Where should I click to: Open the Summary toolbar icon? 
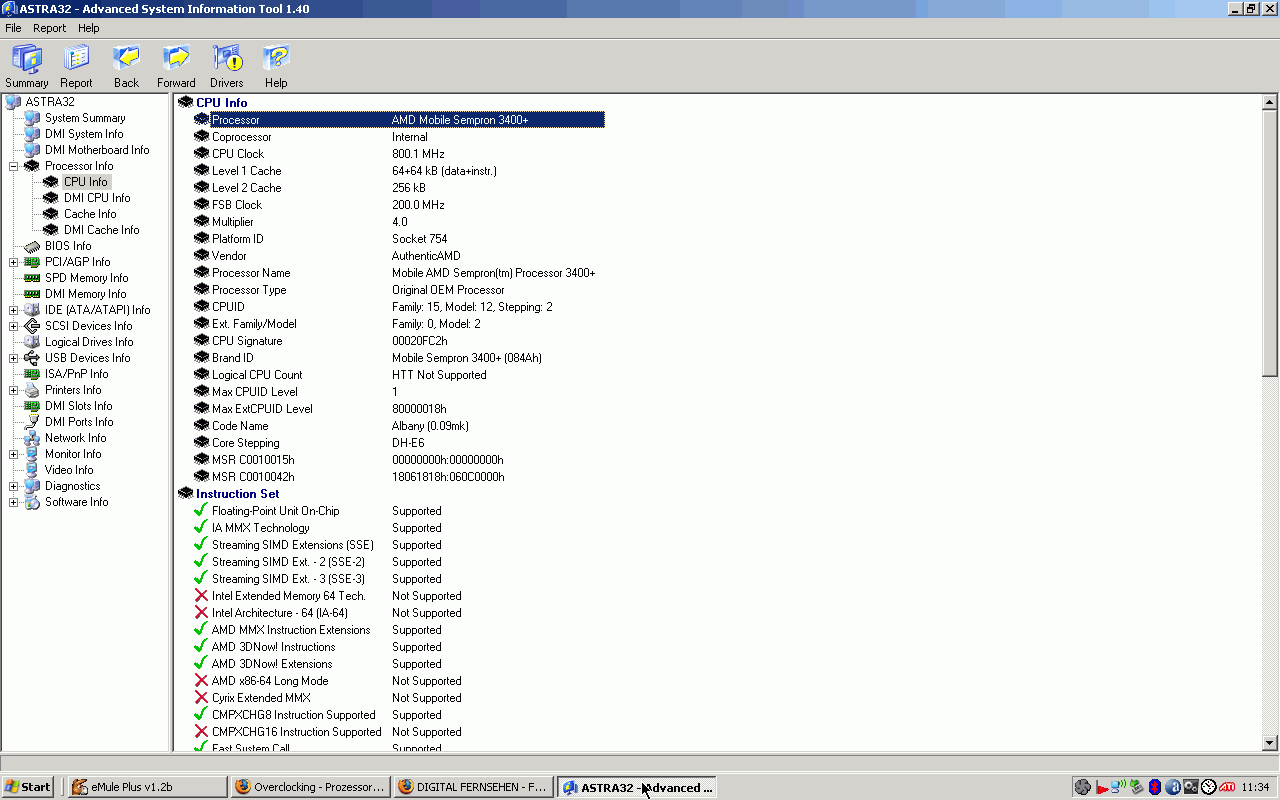coord(27,67)
